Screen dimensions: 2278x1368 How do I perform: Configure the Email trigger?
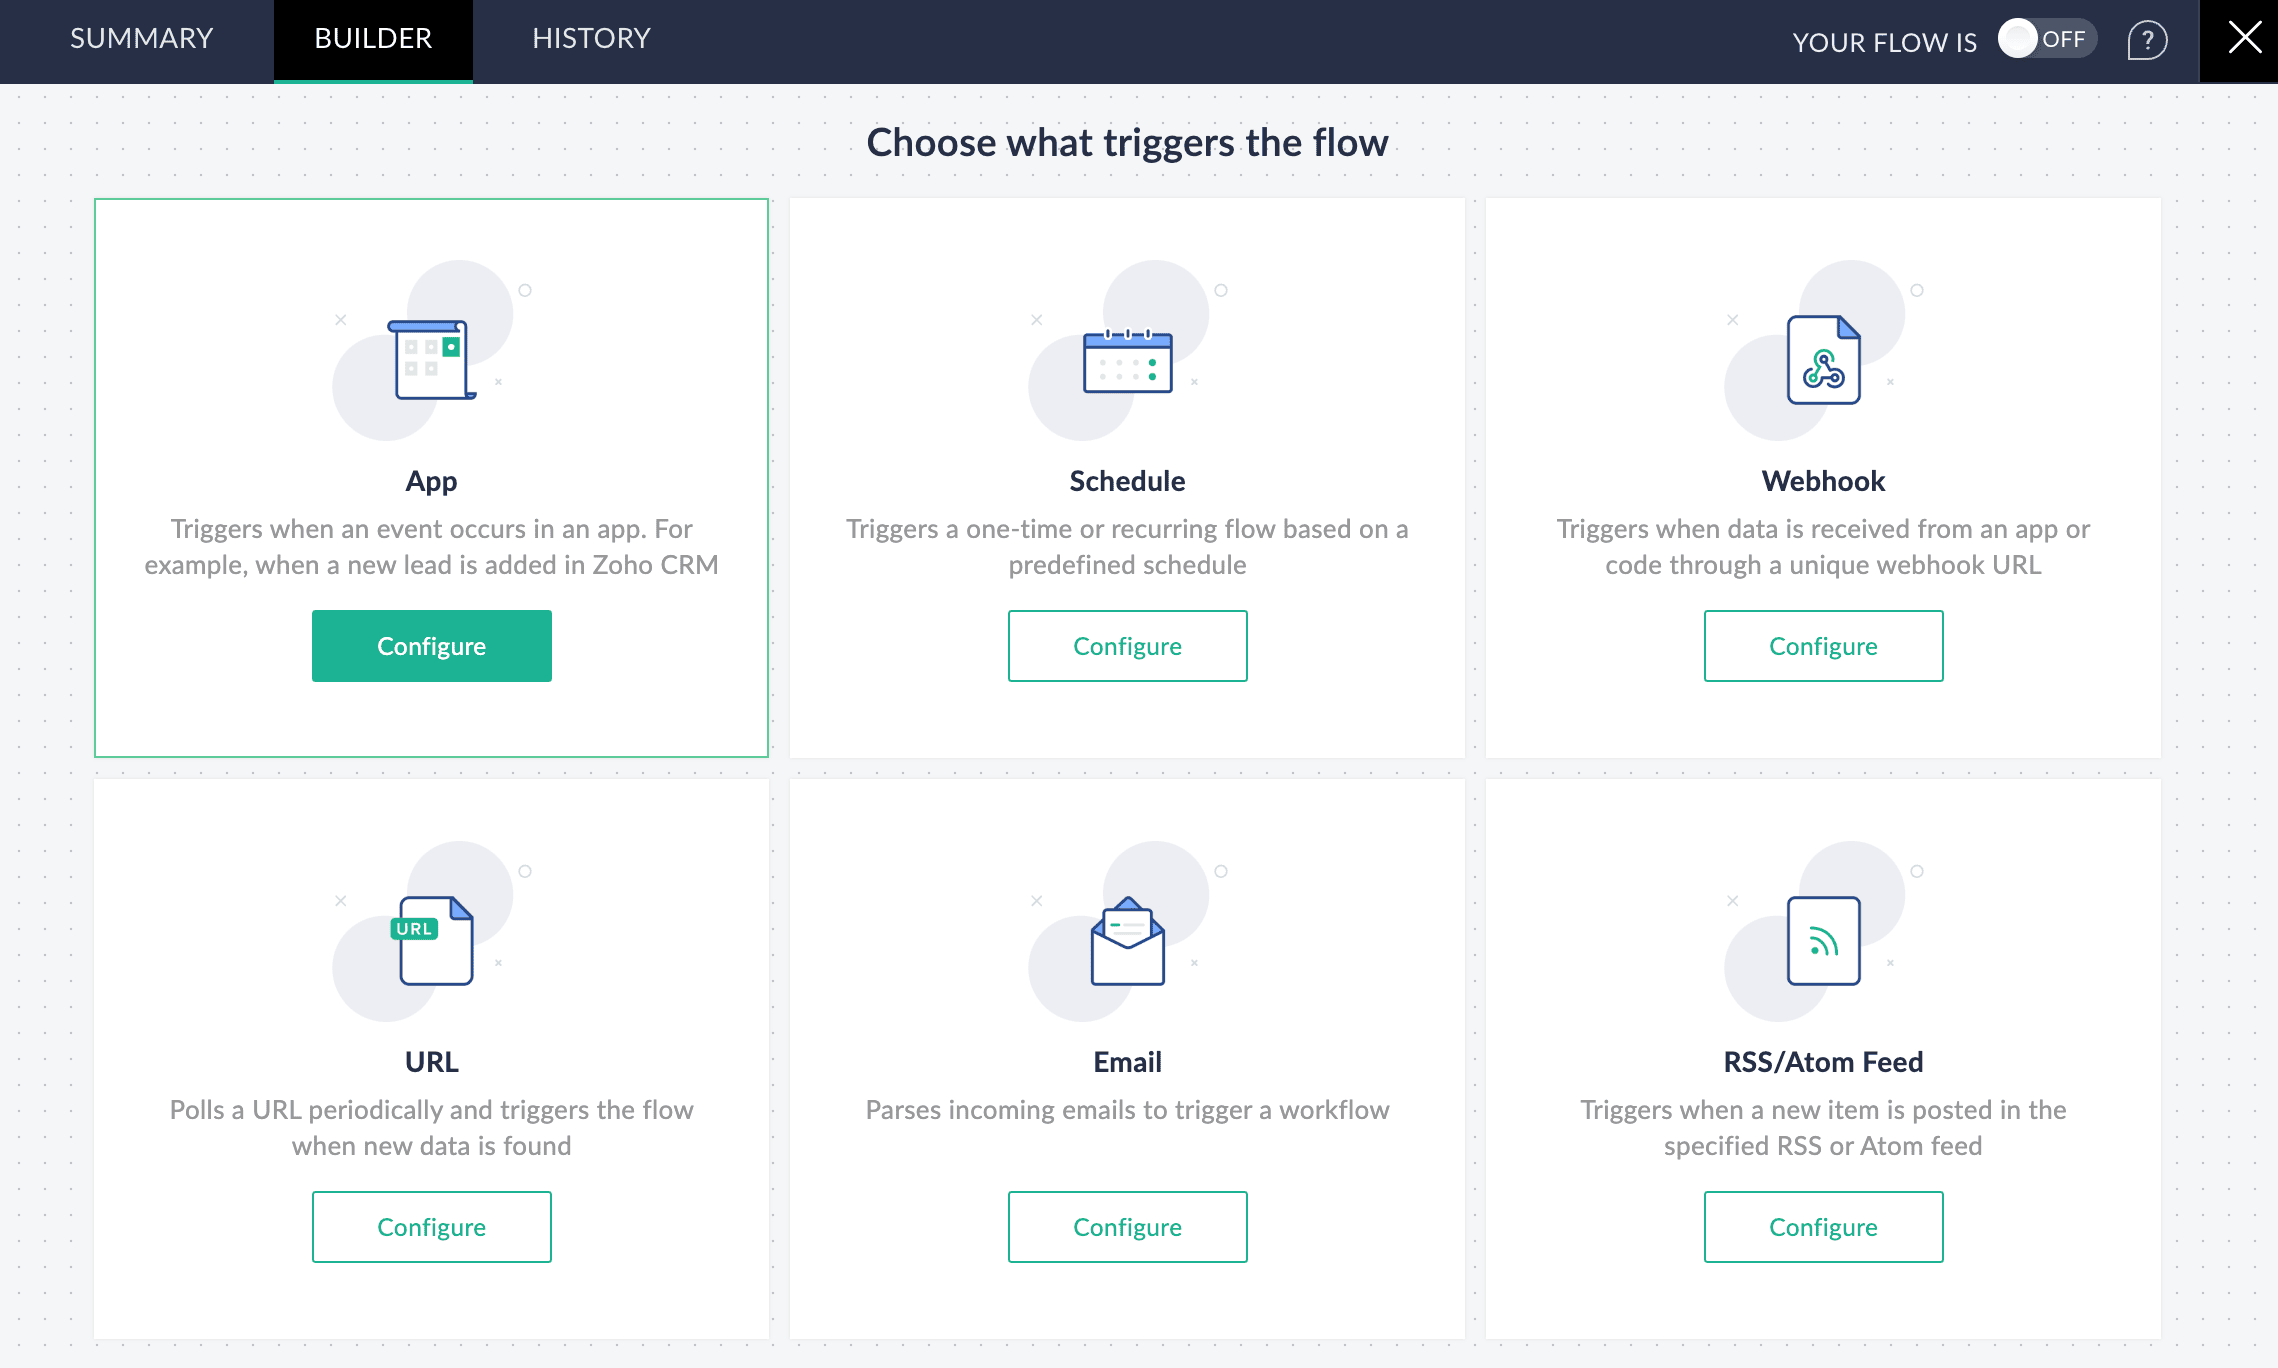tap(1127, 1227)
